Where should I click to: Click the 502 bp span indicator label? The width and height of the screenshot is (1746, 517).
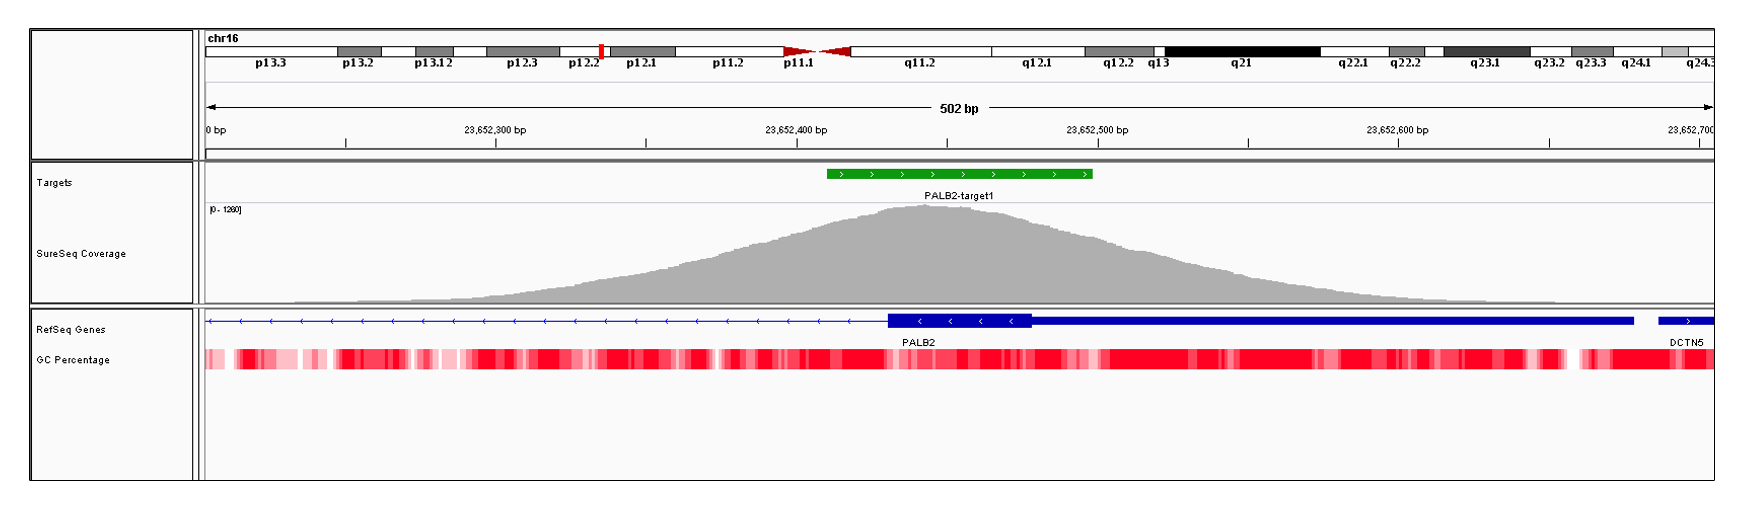(959, 108)
